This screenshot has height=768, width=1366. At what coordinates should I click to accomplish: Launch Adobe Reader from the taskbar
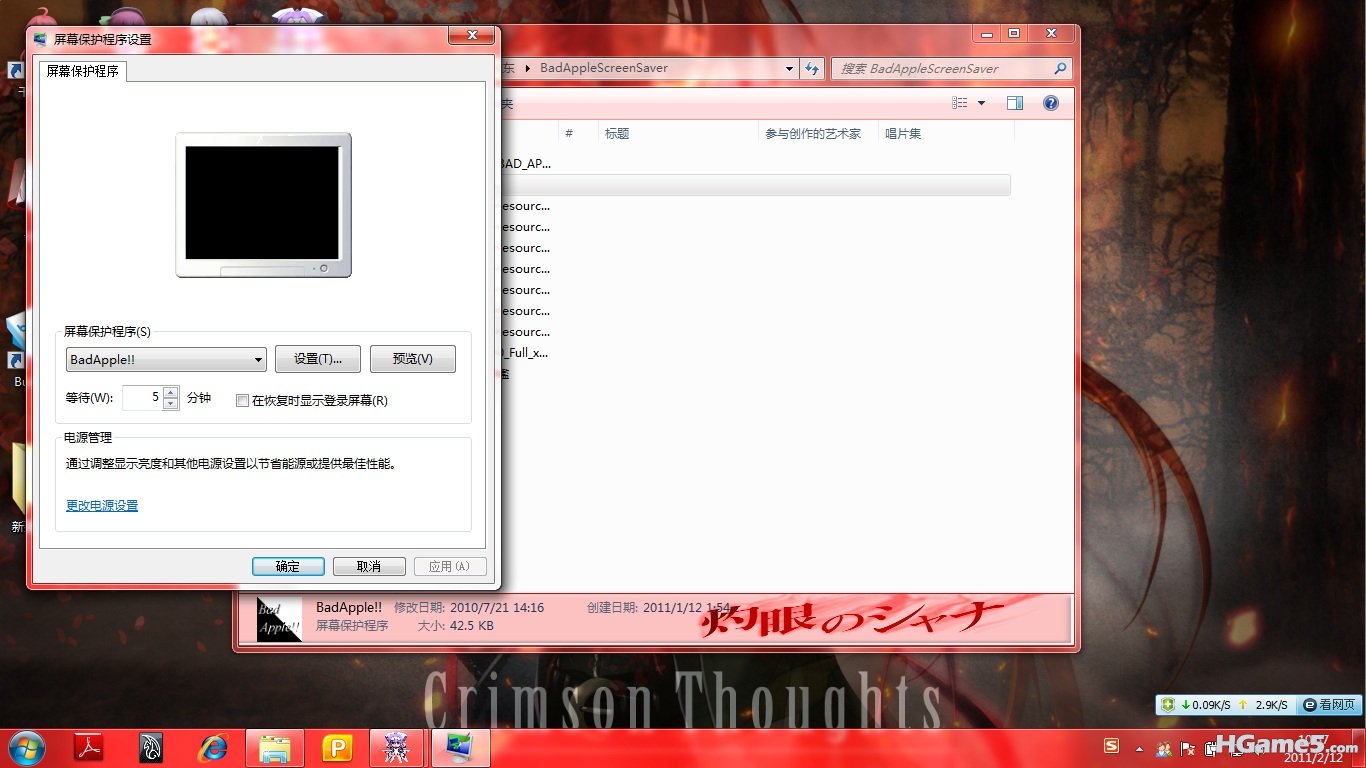(90, 748)
